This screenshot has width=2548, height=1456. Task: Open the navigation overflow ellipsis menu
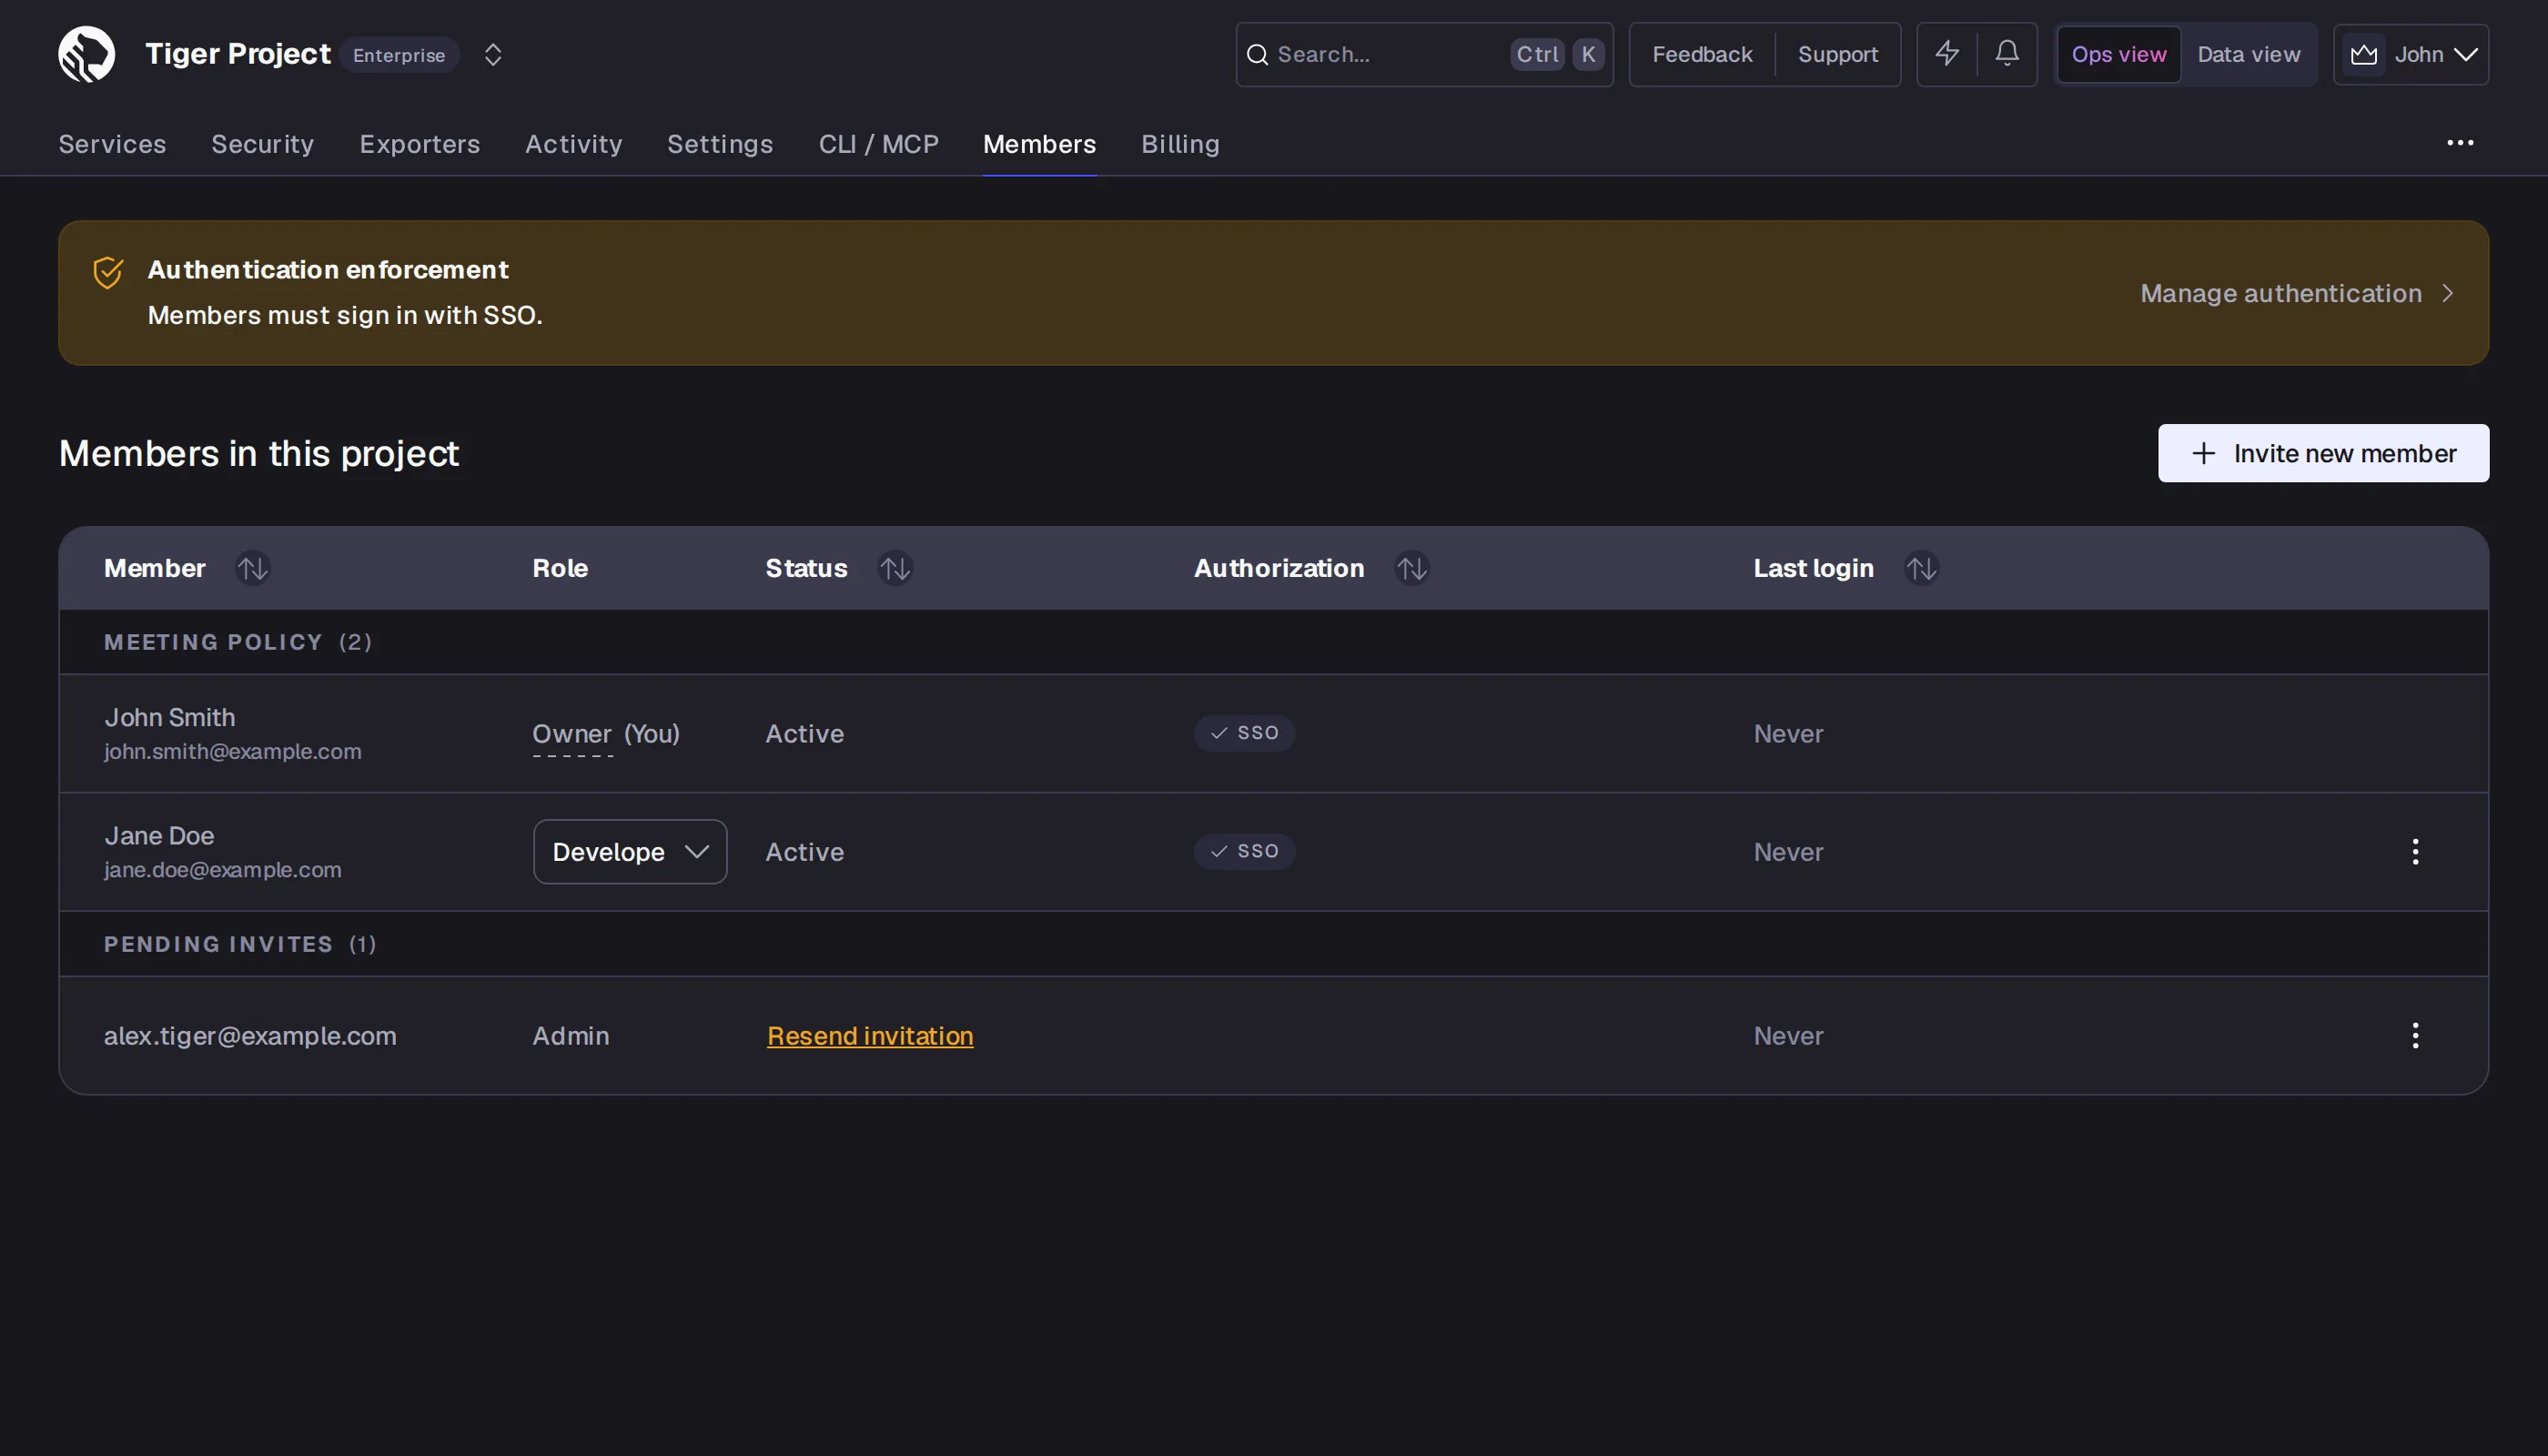pos(2460,143)
